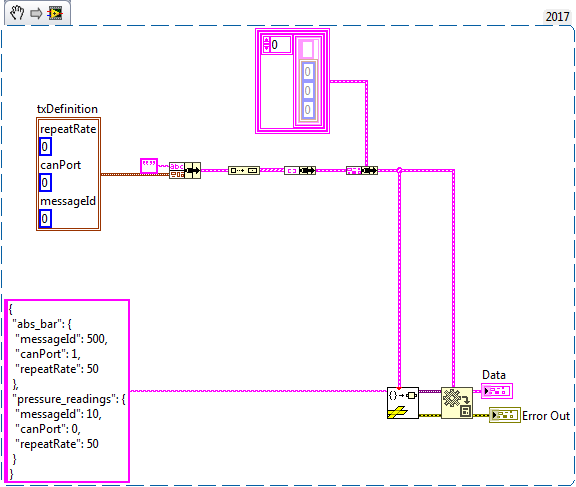576x487 pixels.
Task: Select the string element inside array cluster constant
Action: (x=307, y=50)
